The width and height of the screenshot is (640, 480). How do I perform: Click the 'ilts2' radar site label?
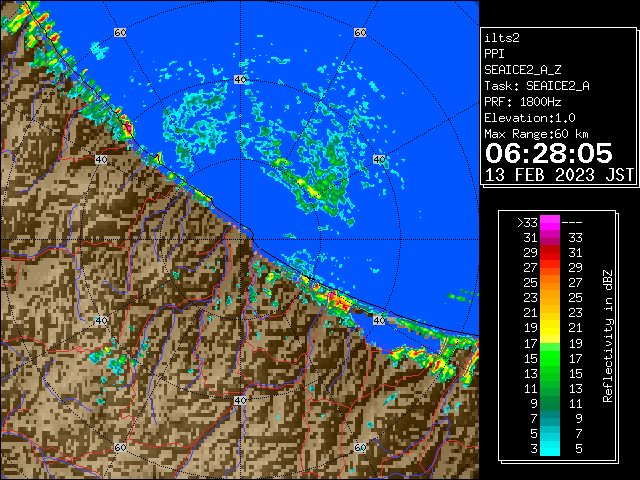pos(502,38)
